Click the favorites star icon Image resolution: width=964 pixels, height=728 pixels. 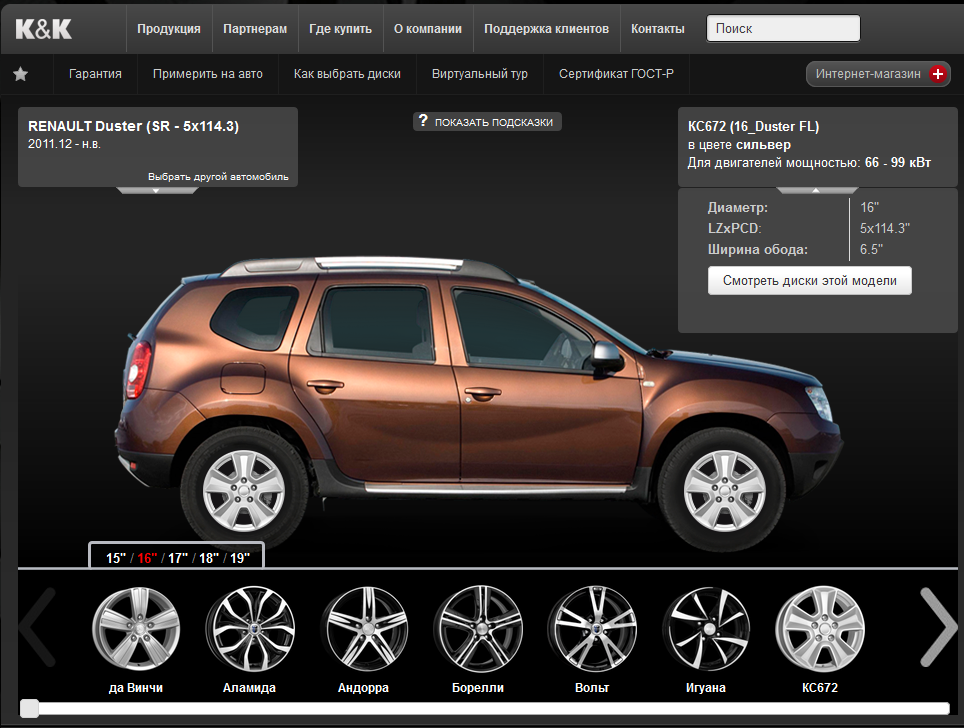[20, 74]
